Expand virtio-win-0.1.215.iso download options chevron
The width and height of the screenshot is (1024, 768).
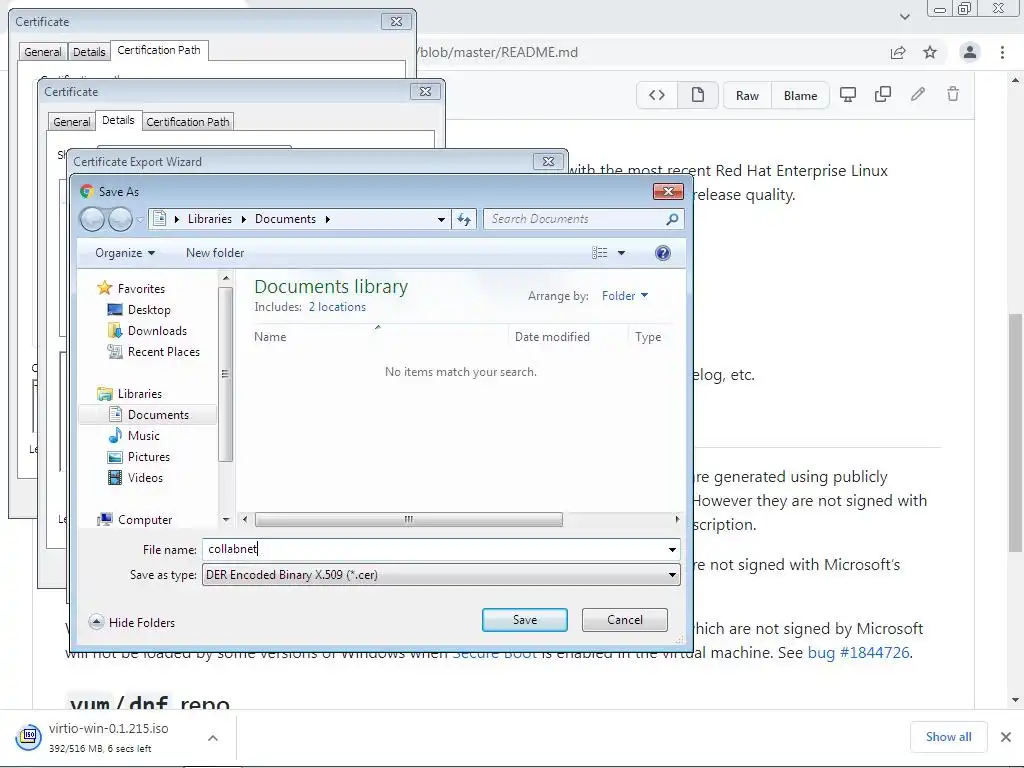point(212,738)
